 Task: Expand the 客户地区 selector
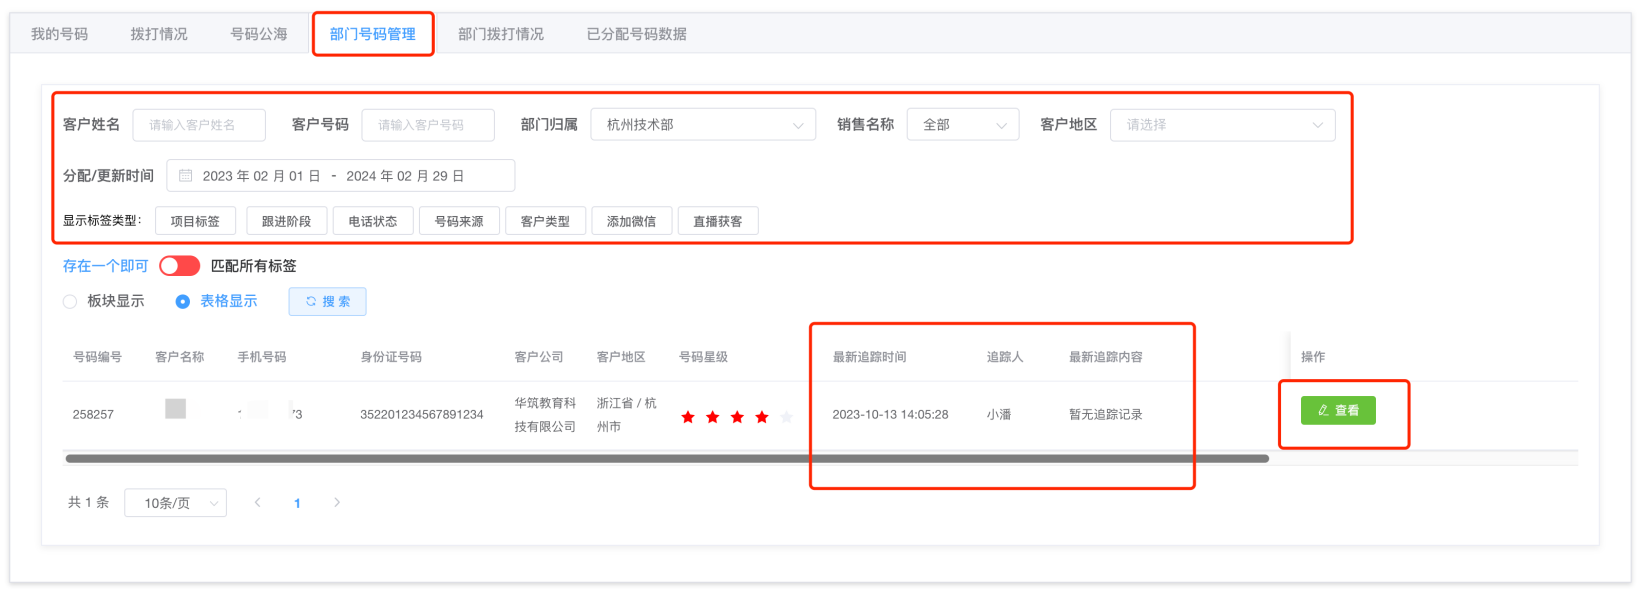1221,125
